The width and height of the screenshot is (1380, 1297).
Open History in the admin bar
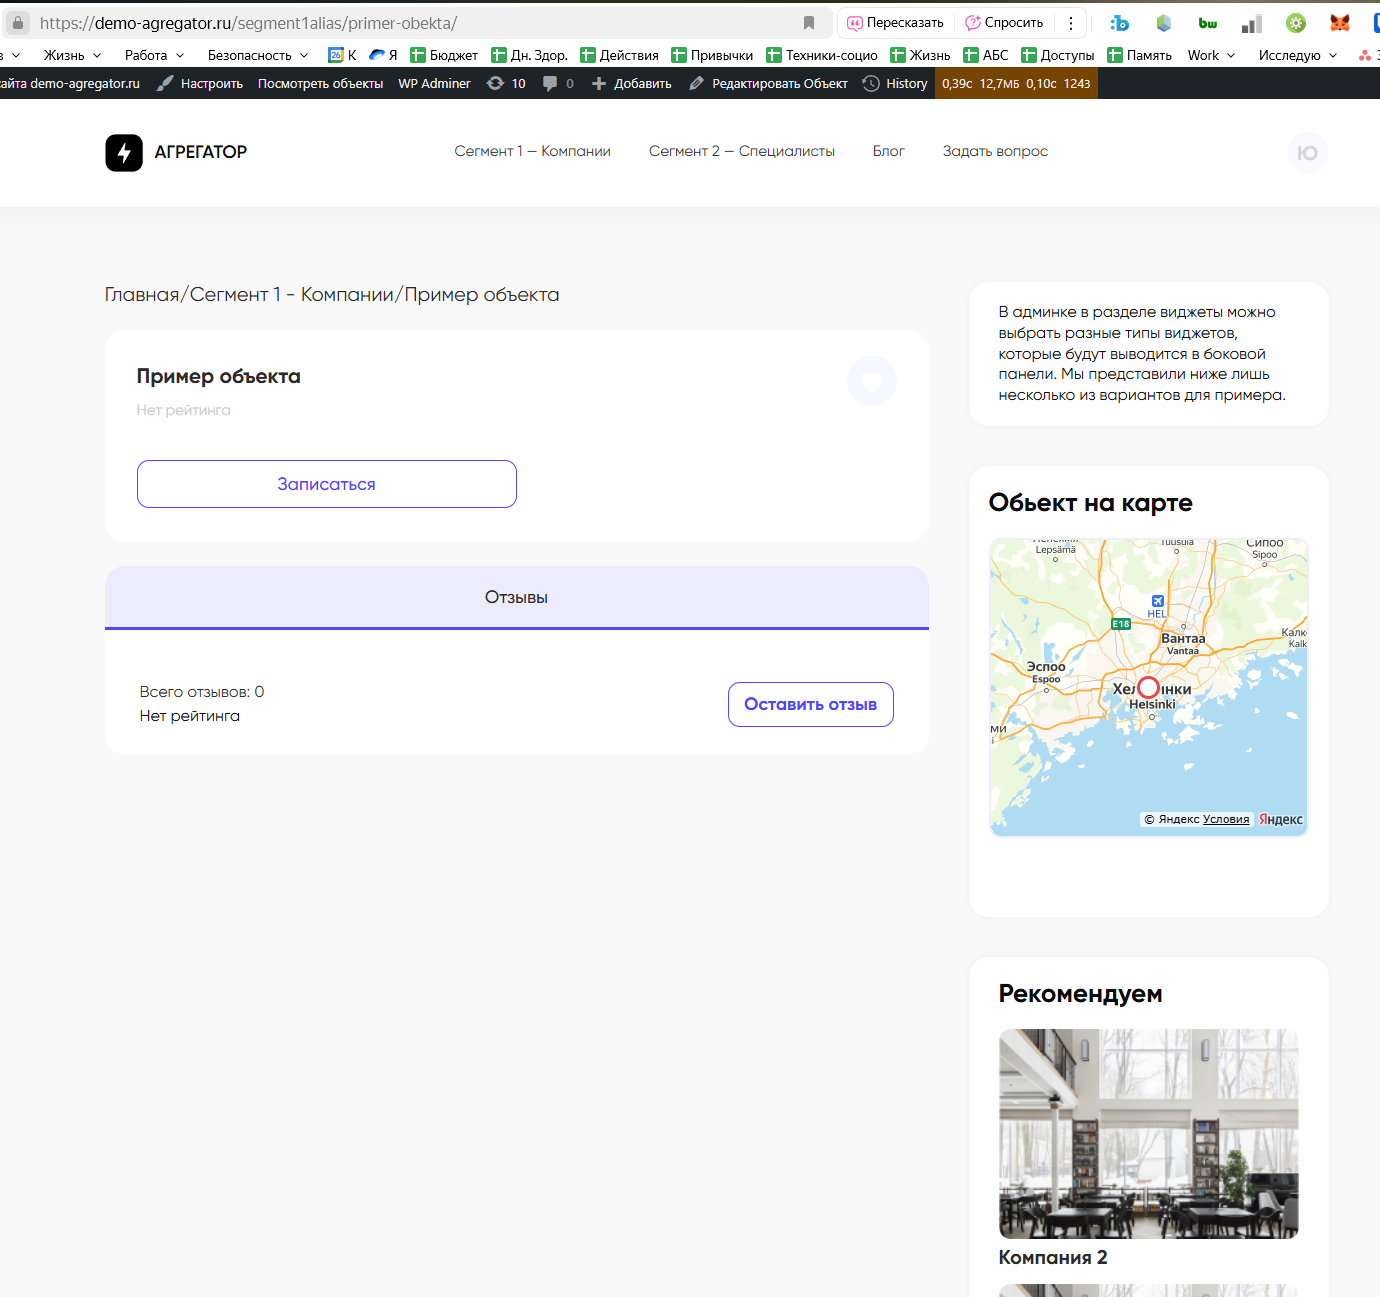(x=895, y=83)
